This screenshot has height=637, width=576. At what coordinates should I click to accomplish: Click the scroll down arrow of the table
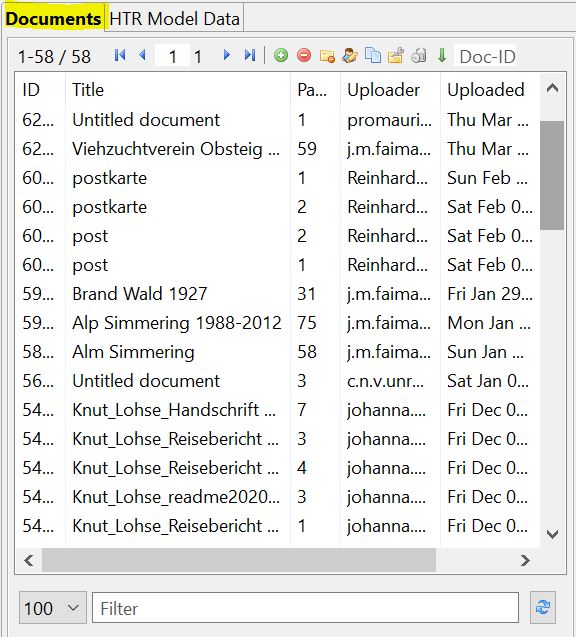(x=552, y=534)
